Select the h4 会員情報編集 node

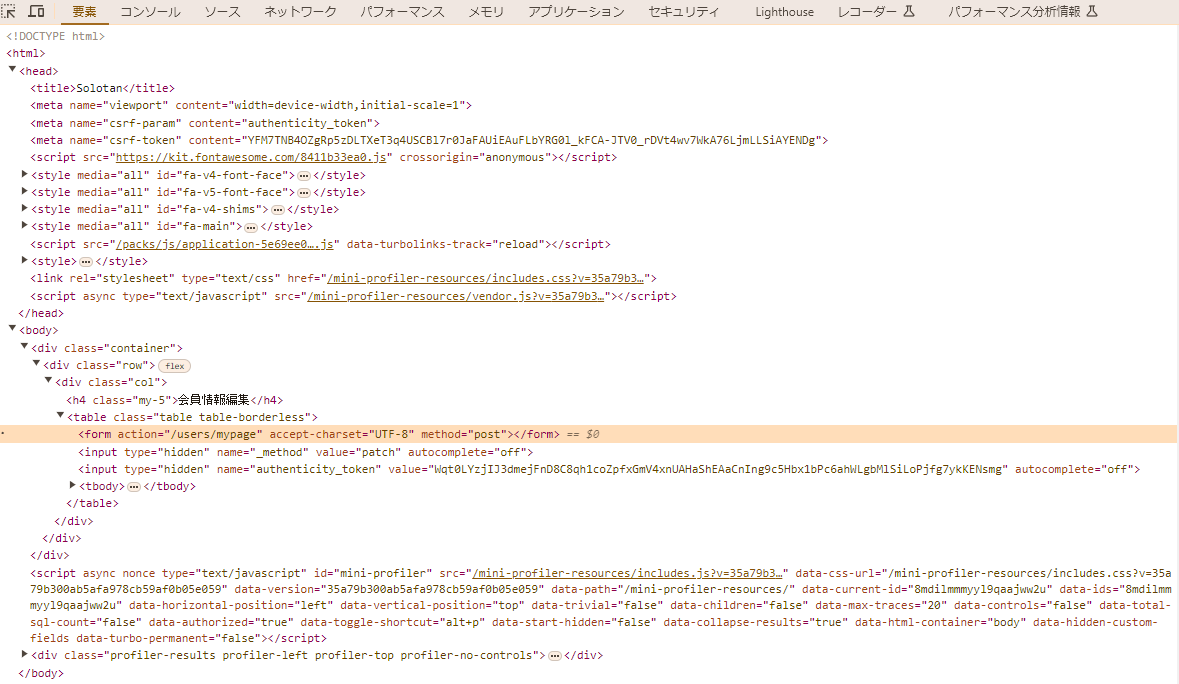click(x=174, y=400)
